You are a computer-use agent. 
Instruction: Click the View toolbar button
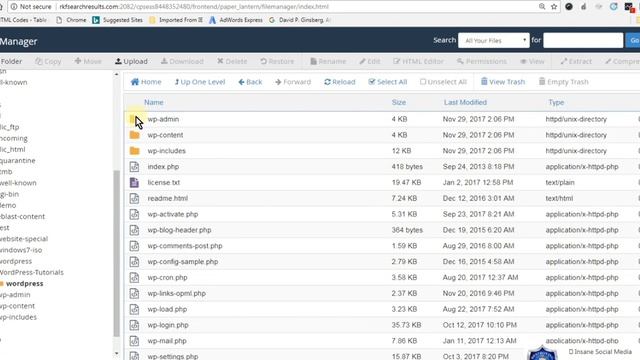point(532,61)
